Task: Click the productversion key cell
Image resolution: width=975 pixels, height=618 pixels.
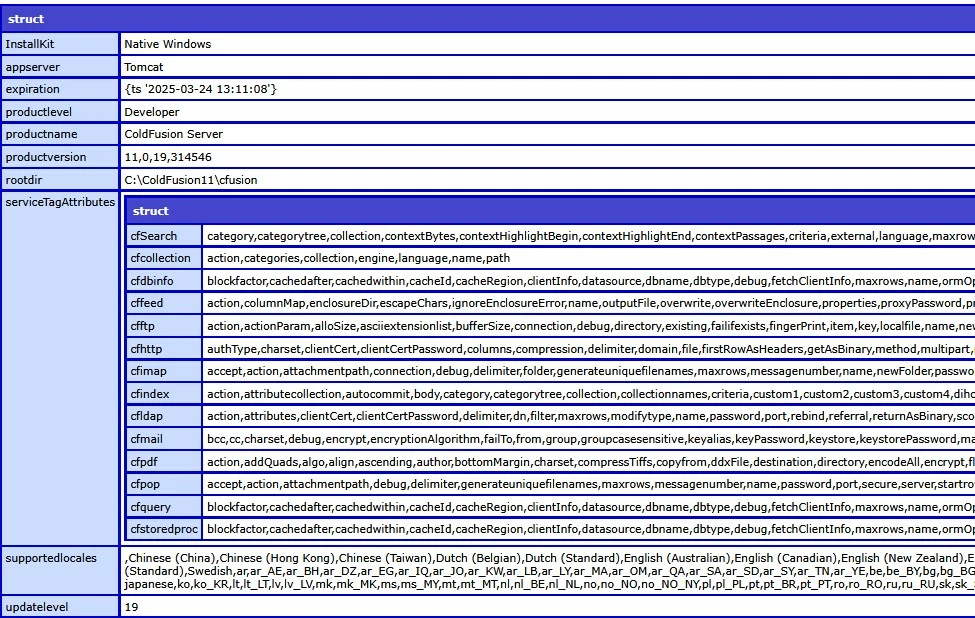Action: coord(60,157)
